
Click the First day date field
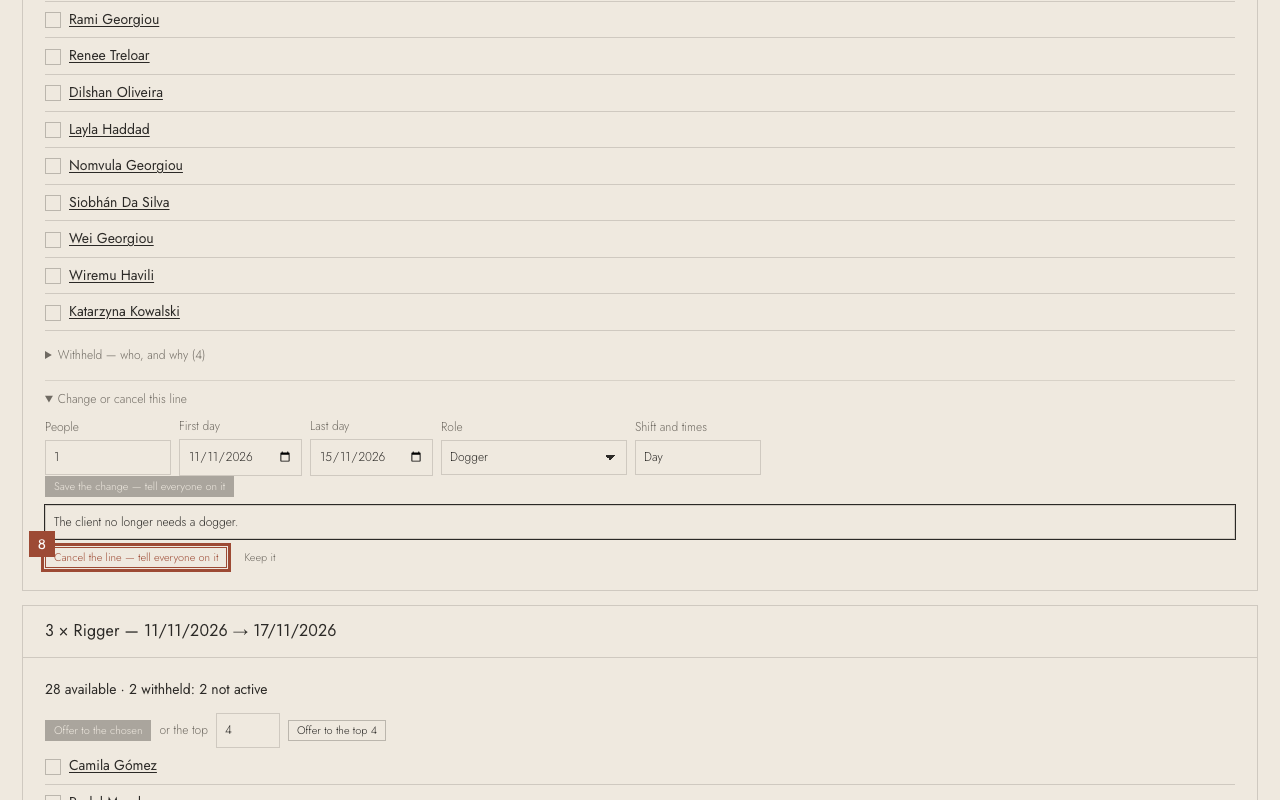point(240,457)
